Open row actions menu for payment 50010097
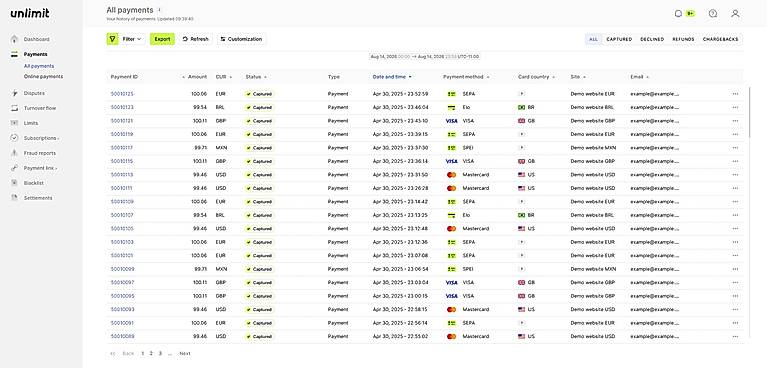This screenshot has width=767, height=368. pos(735,282)
